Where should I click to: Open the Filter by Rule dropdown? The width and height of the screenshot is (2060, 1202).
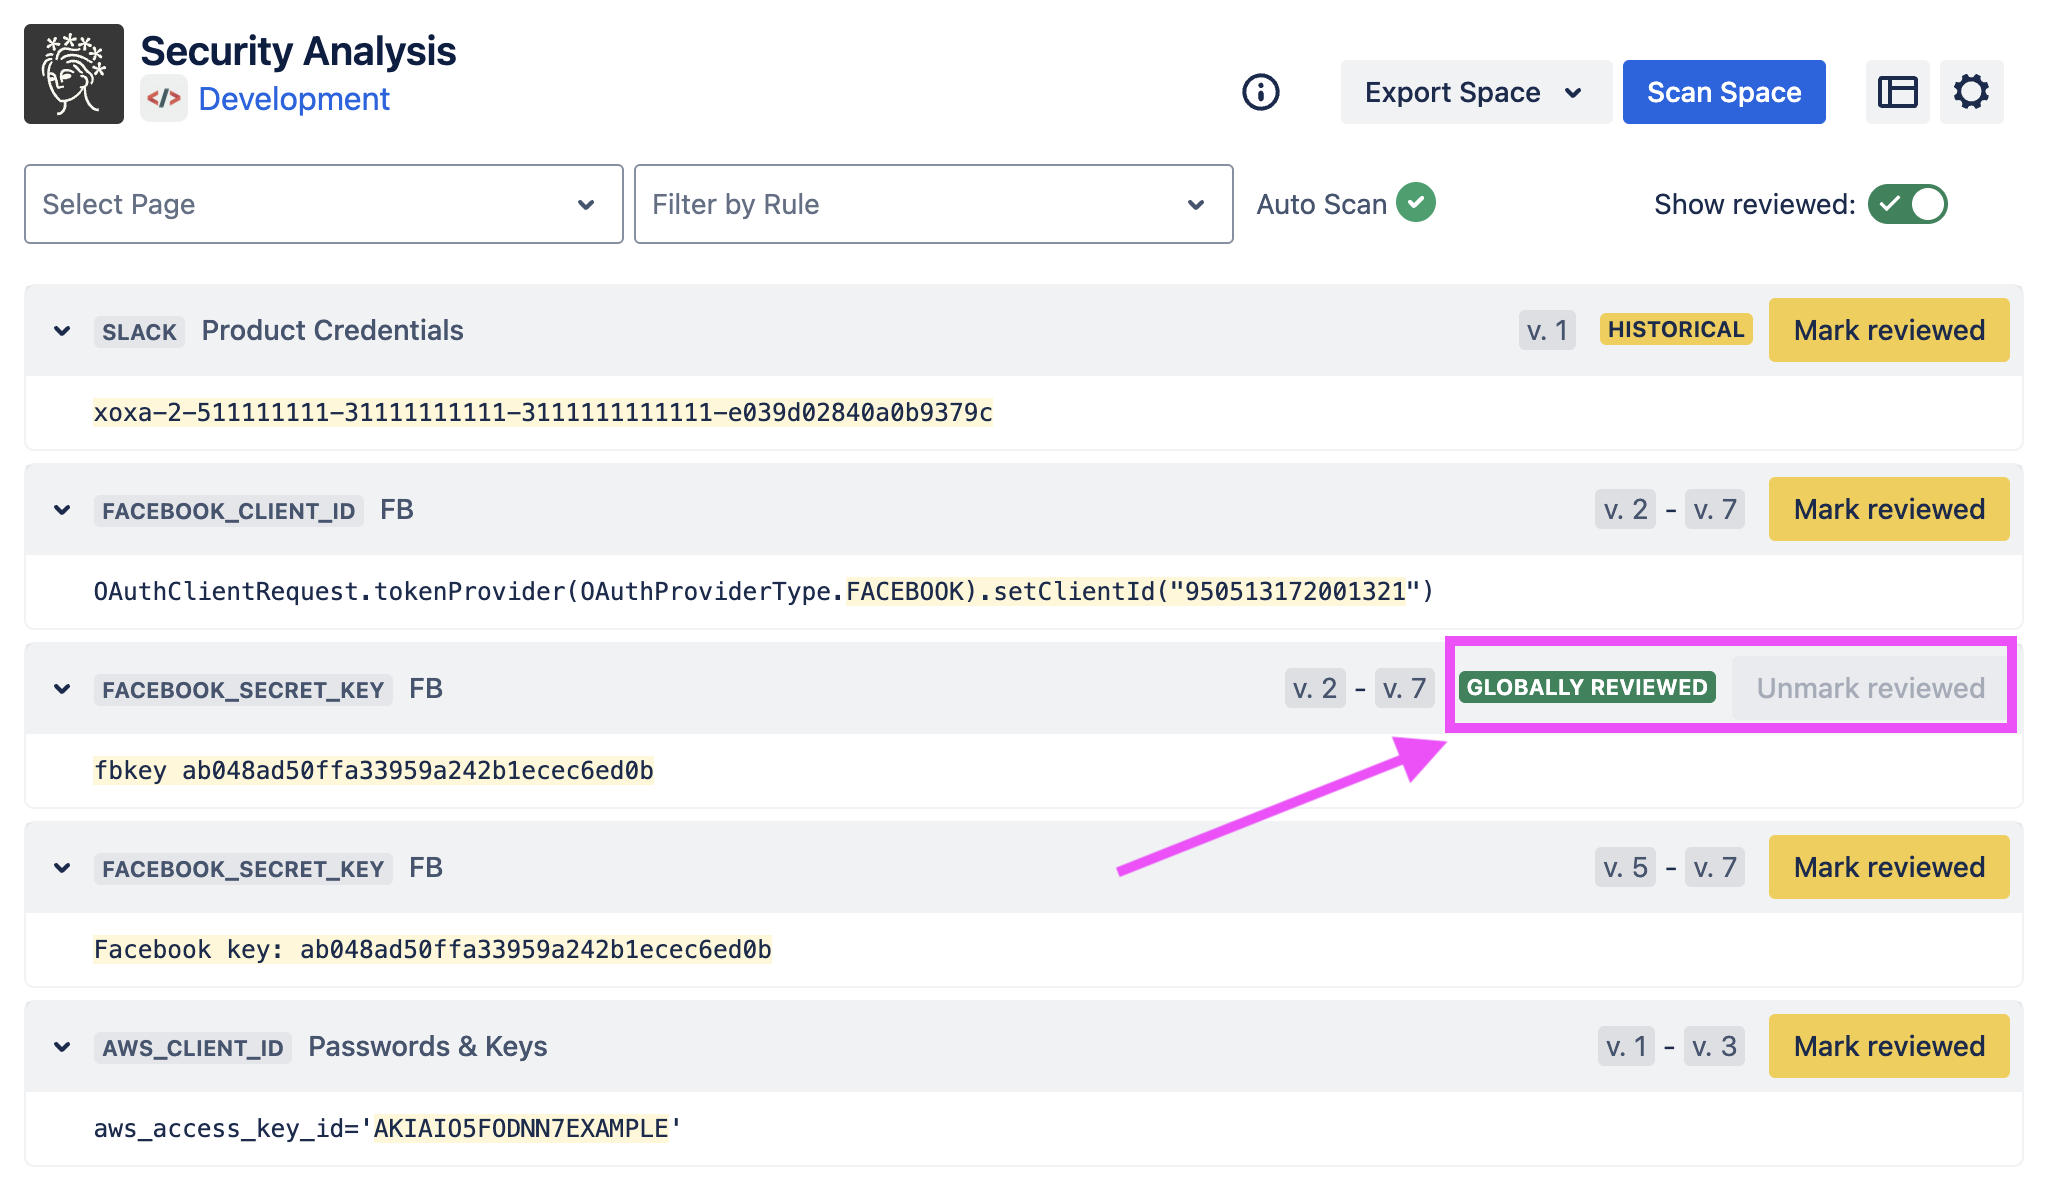pyautogui.click(x=932, y=204)
